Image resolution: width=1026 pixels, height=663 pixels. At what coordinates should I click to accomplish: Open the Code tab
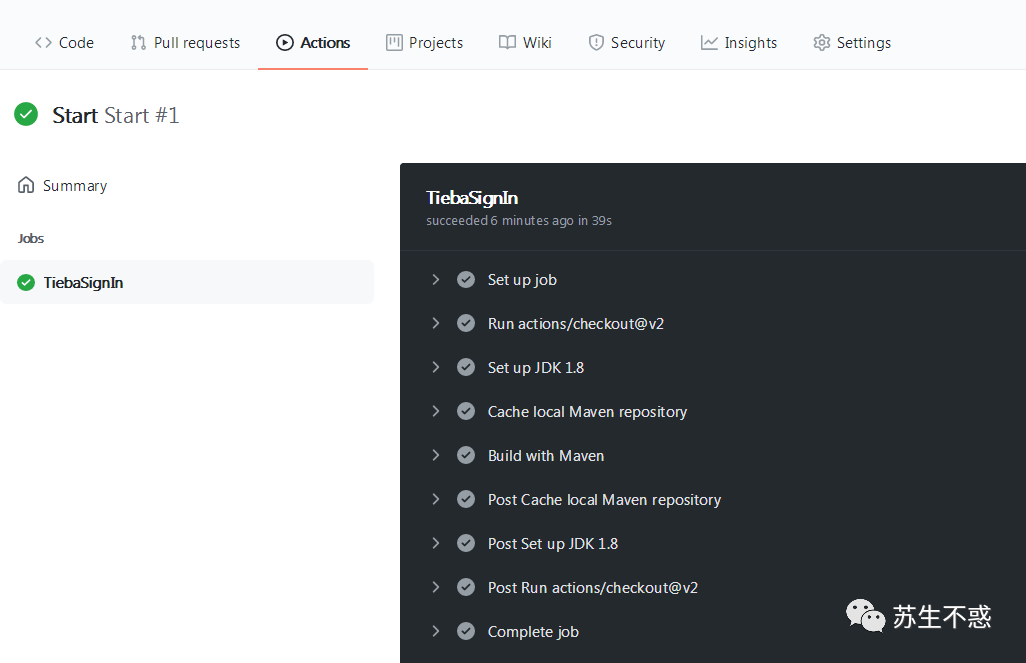(x=64, y=43)
